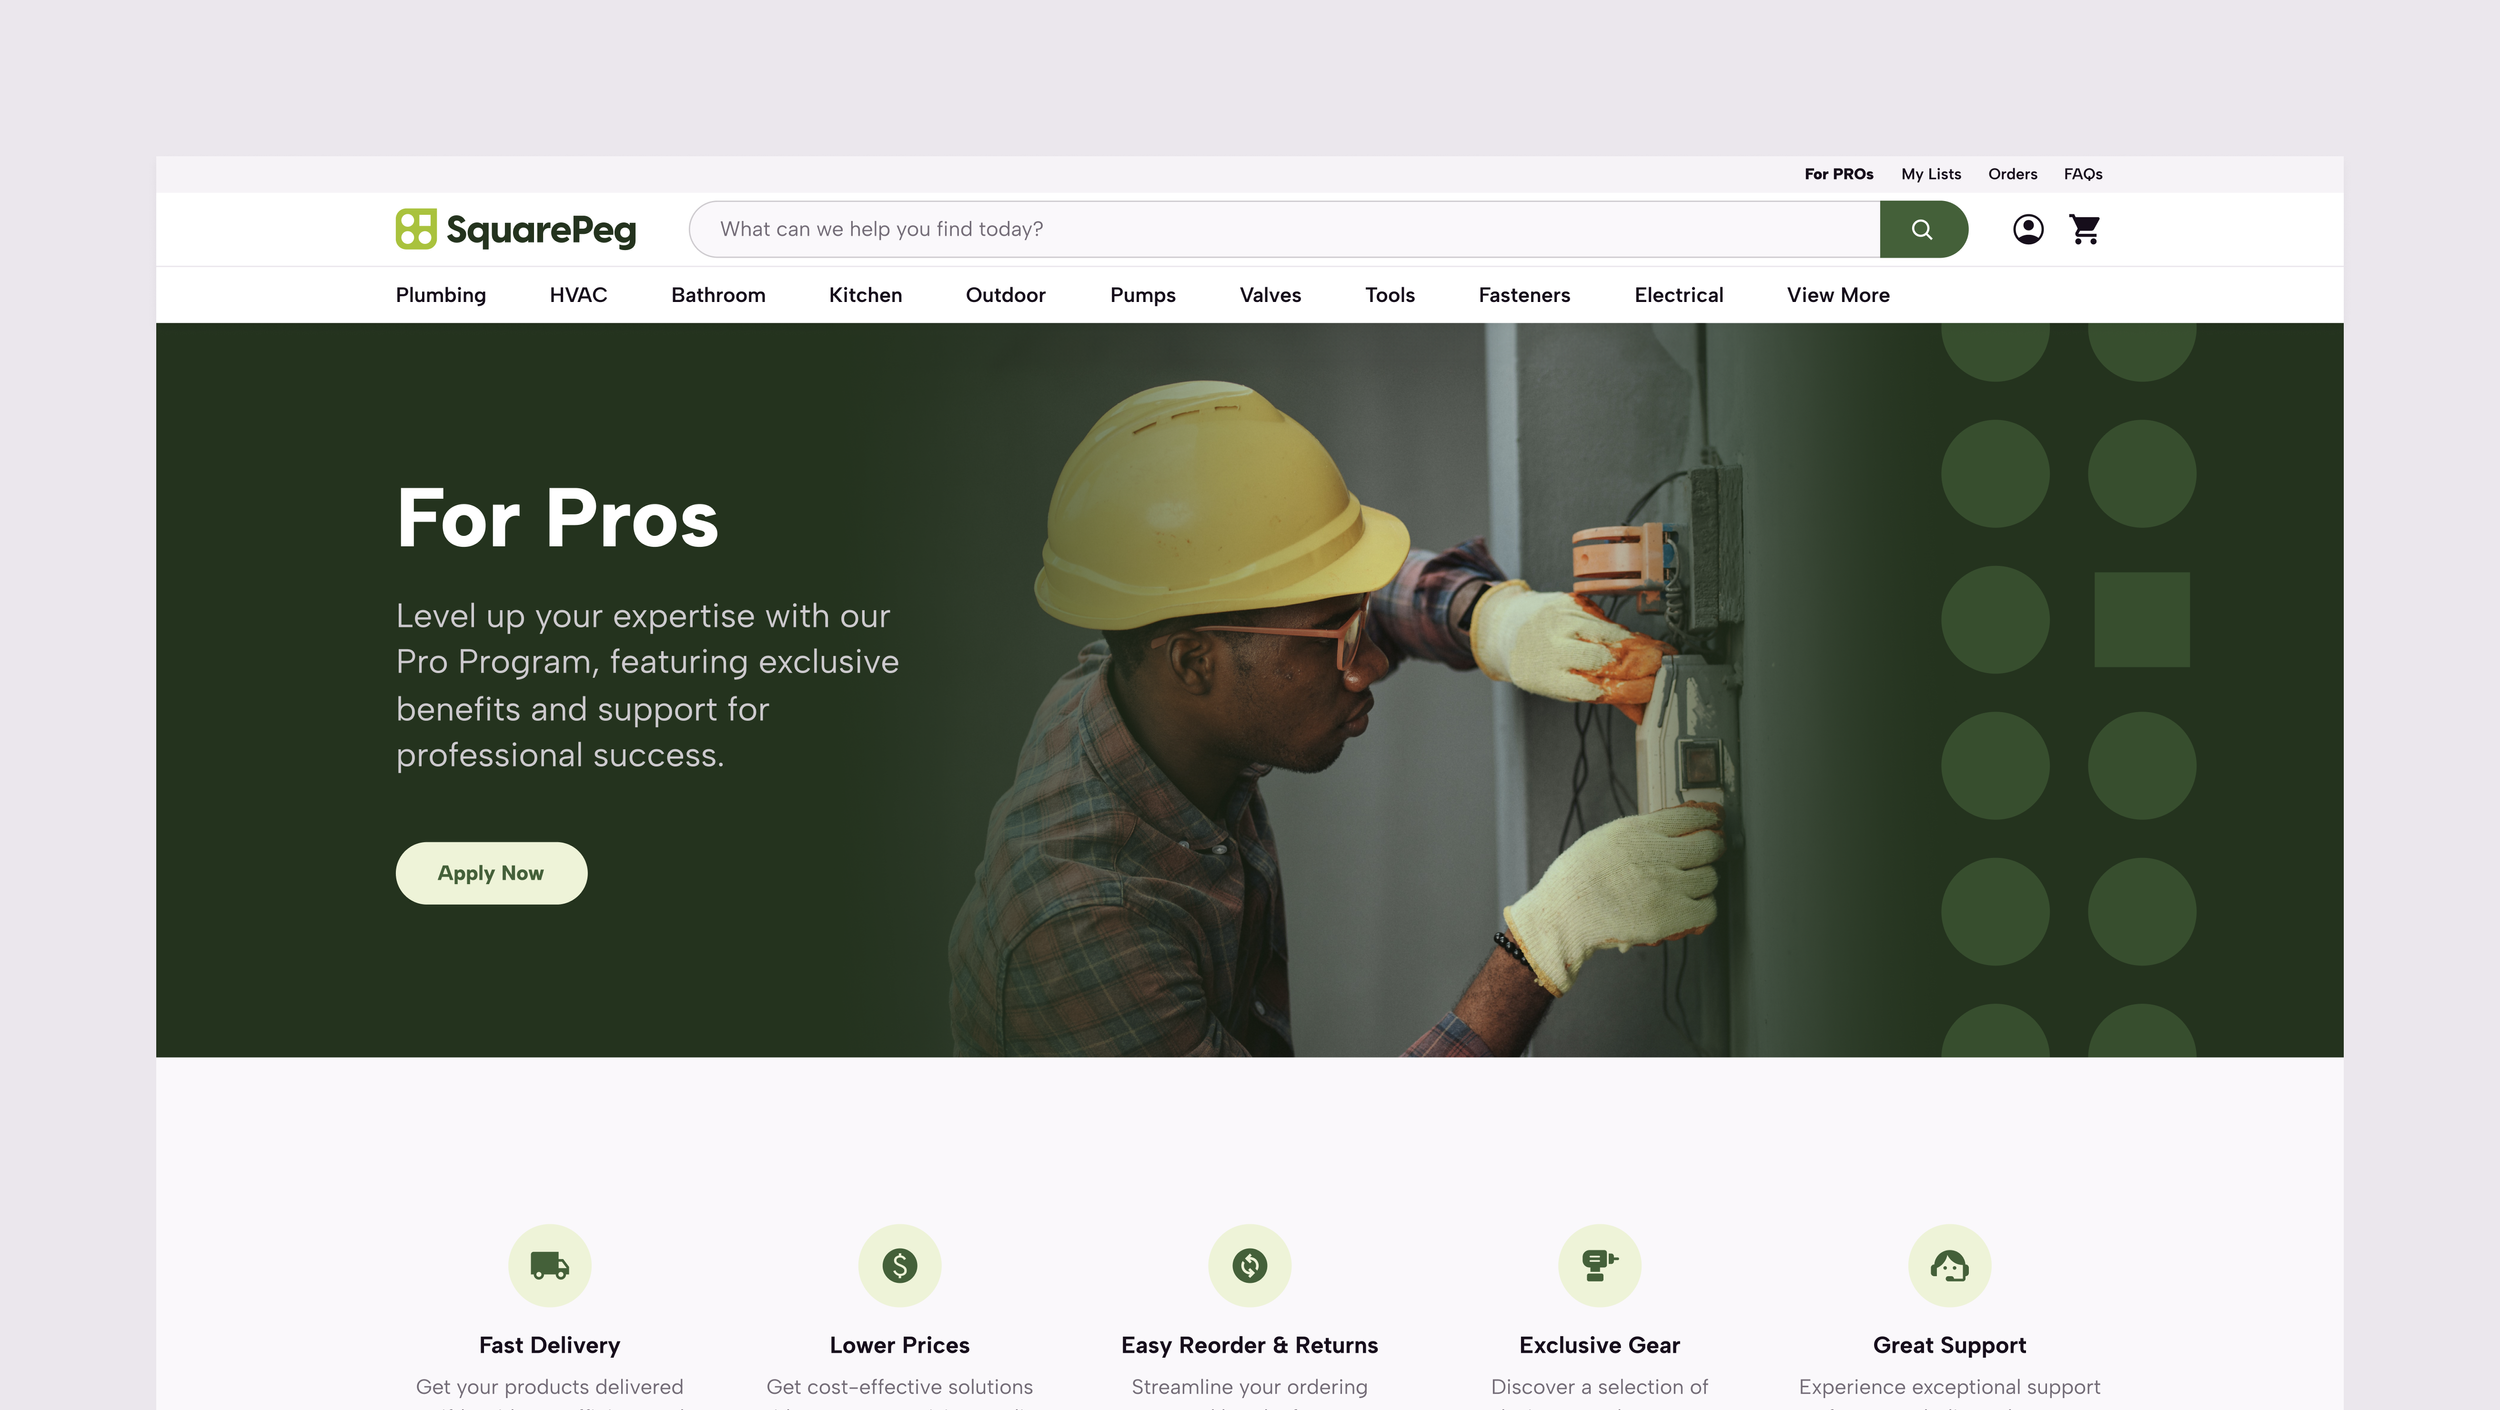Click the Lower Prices dollar icon
Screen dimensions: 2500x1410
coord(900,1265)
